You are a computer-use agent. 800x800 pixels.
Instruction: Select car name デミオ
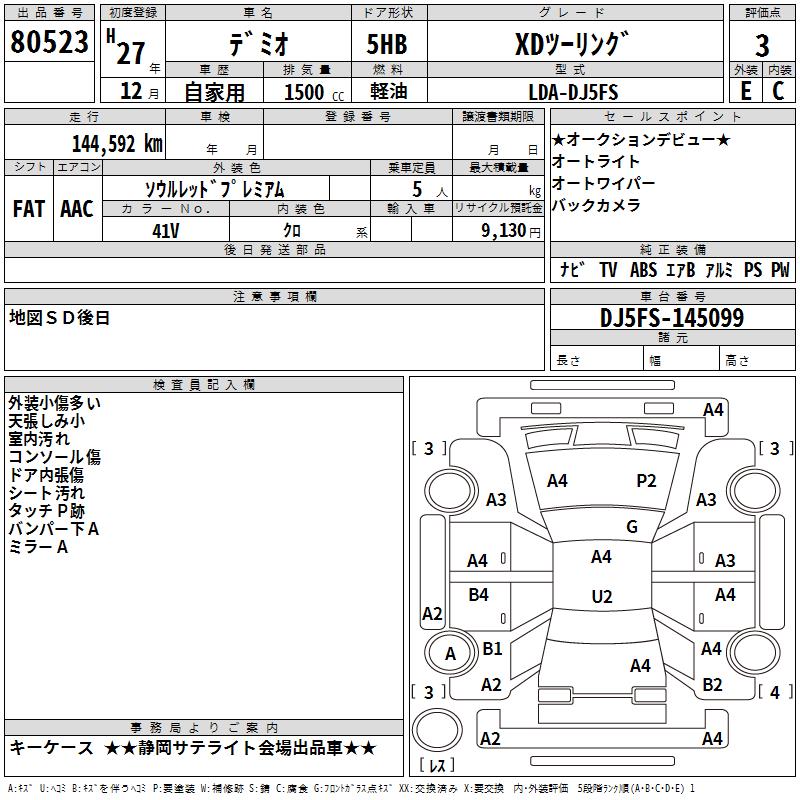coord(259,44)
